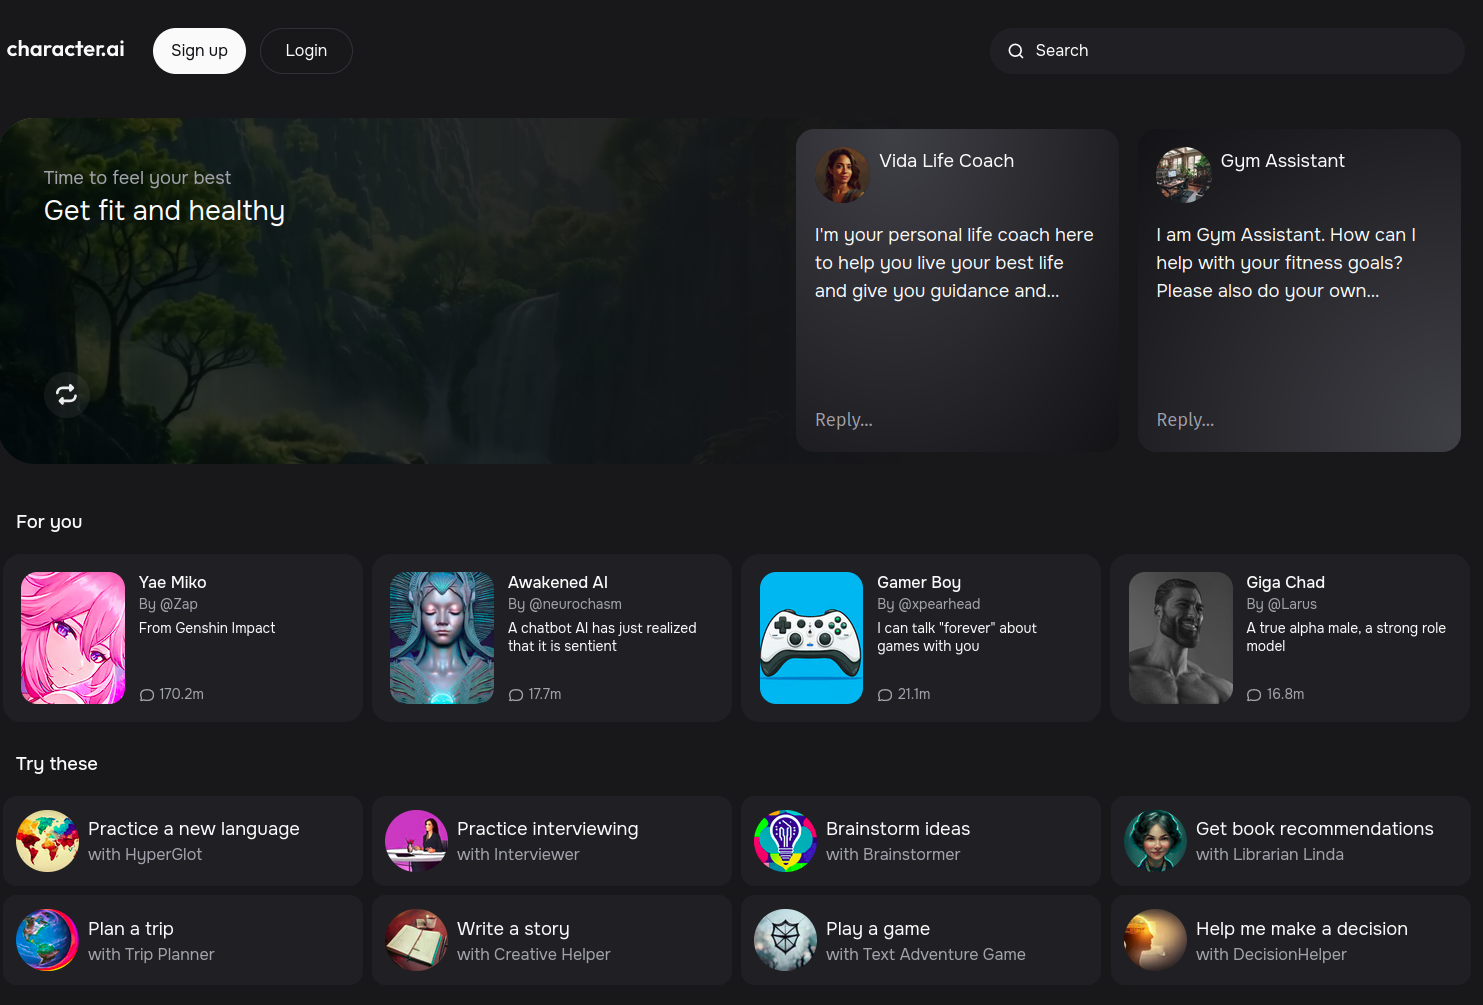Viewport: 1483px width, 1005px height.
Task: Focus the Reply box under Vida Life Coach
Action: coord(955,420)
